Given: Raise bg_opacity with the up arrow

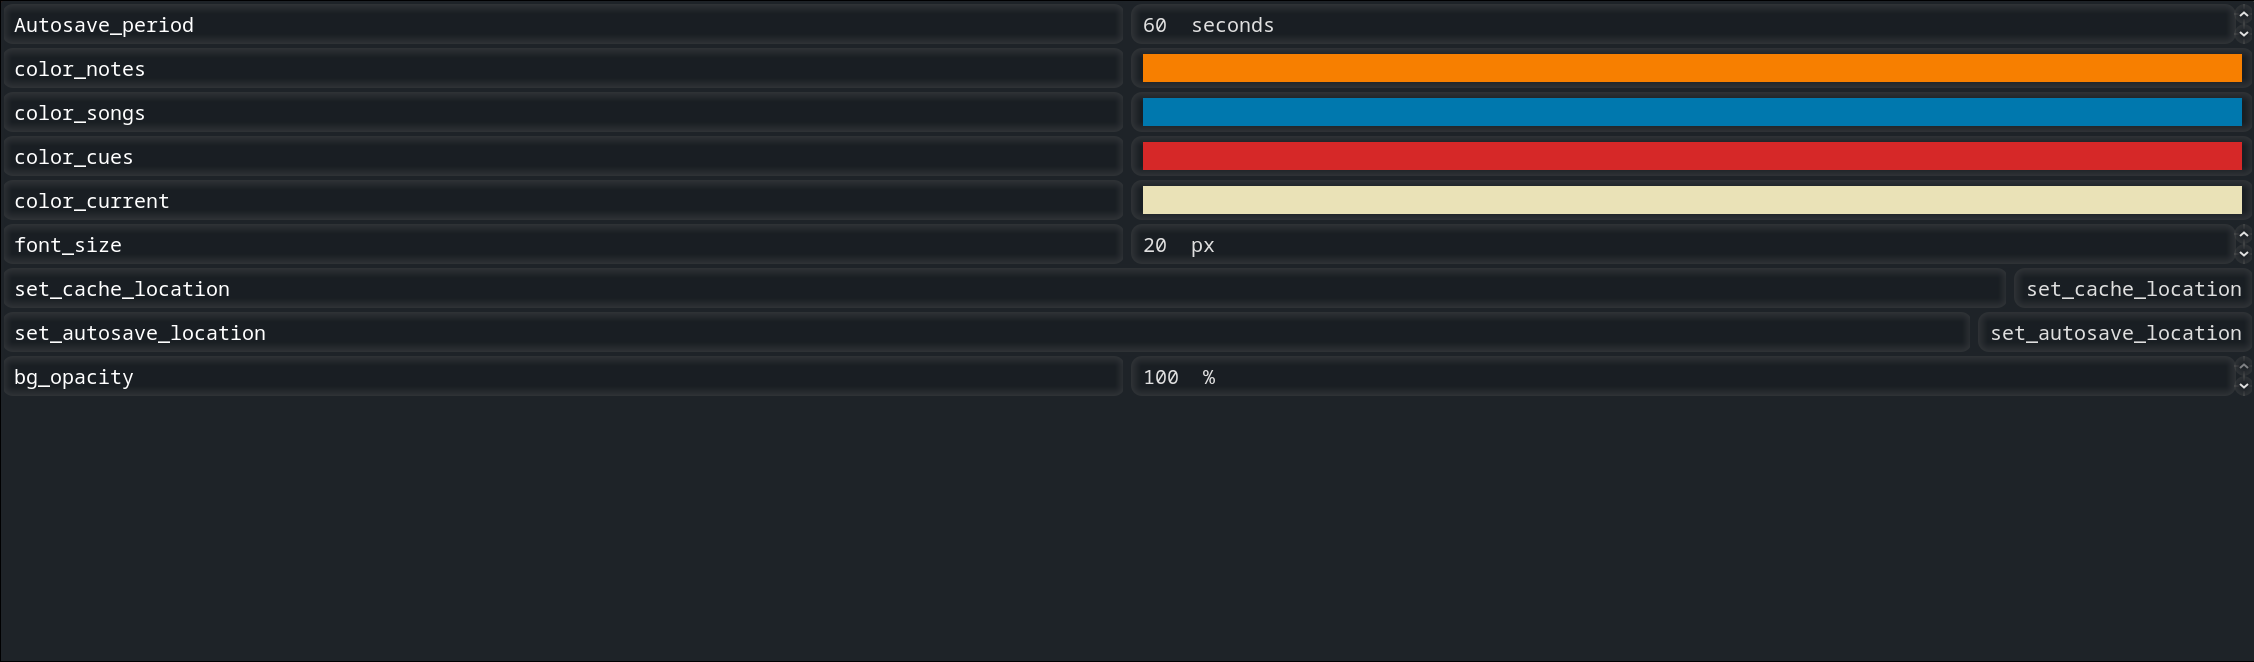Looking at the screenshot, I should pos(2243,368).
